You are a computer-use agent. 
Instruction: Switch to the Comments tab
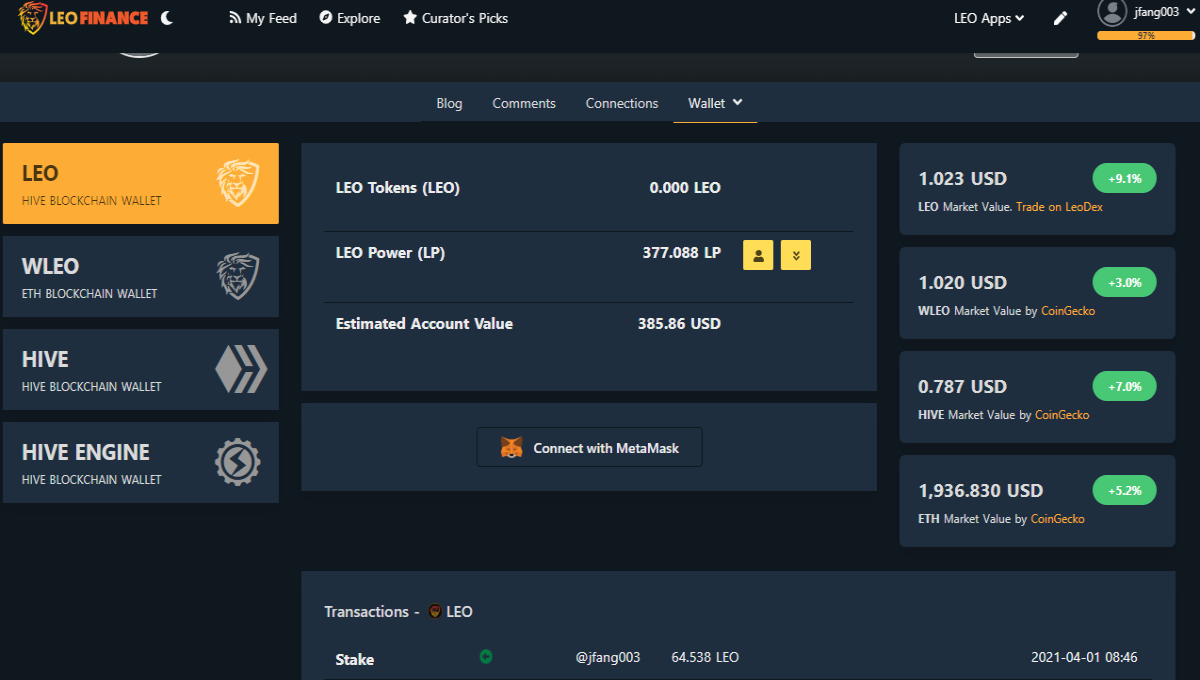[524, 103]
